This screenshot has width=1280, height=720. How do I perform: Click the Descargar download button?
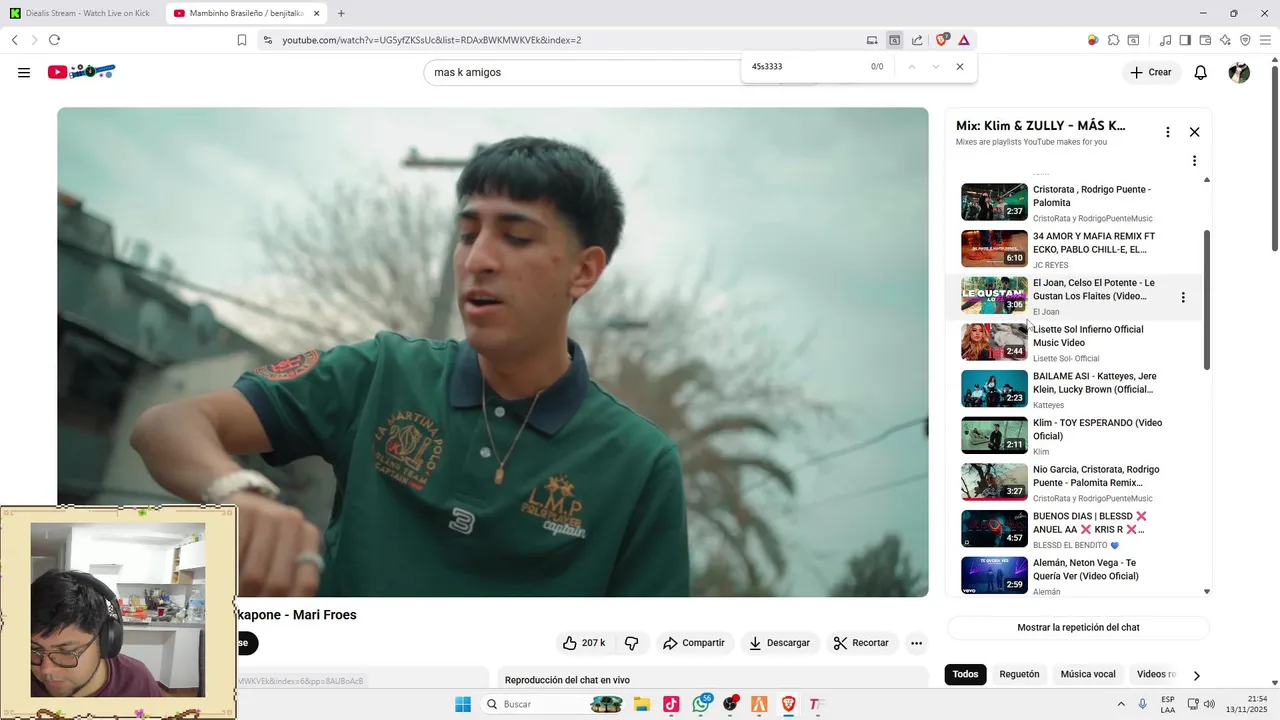(779, 643)
